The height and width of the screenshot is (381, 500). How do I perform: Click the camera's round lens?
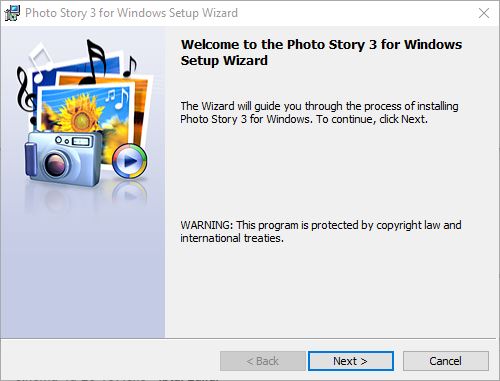(x=55, y=164)
